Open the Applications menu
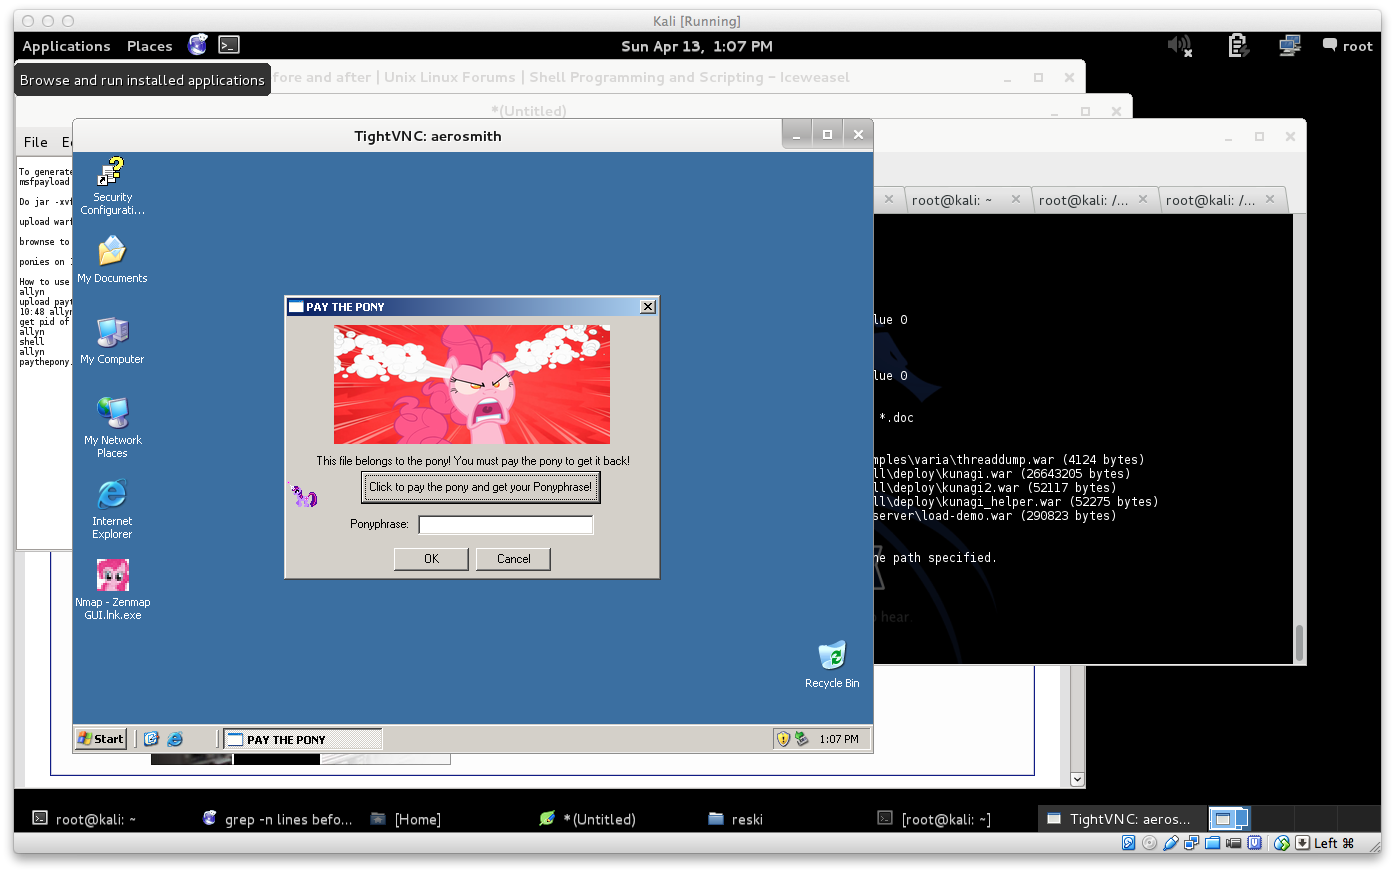Image resolution: width=1395 pixels, height=873 pixels. pyautogui.click(x=66, y=46)
